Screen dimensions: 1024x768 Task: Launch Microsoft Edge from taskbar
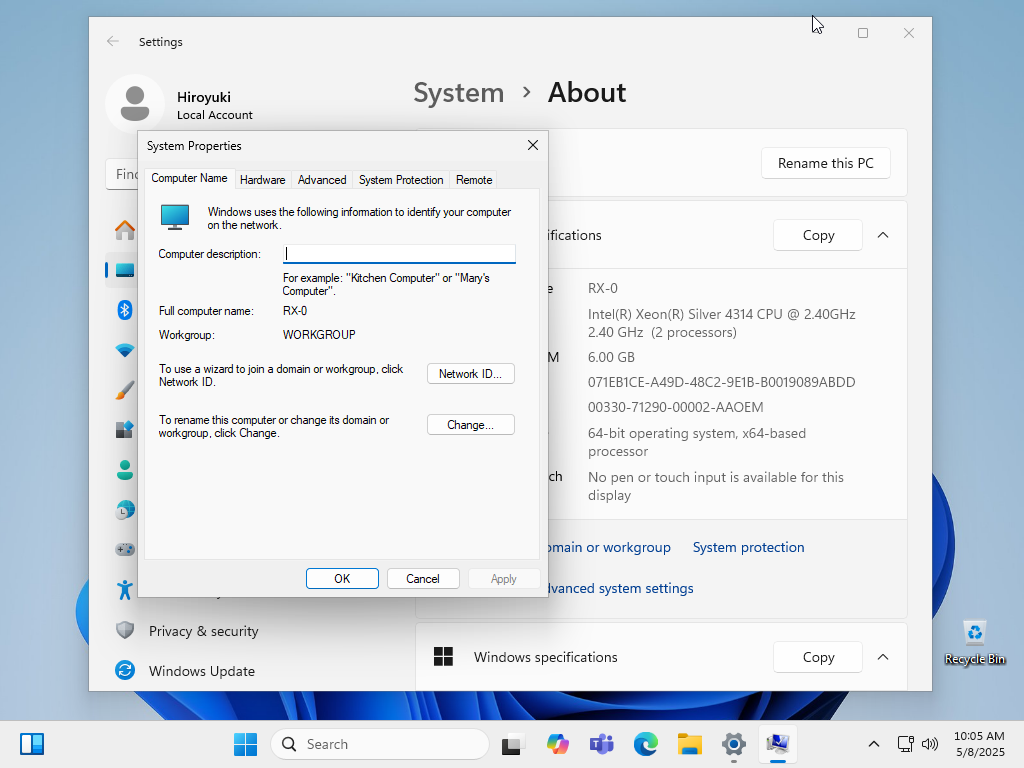click(646, 744)
